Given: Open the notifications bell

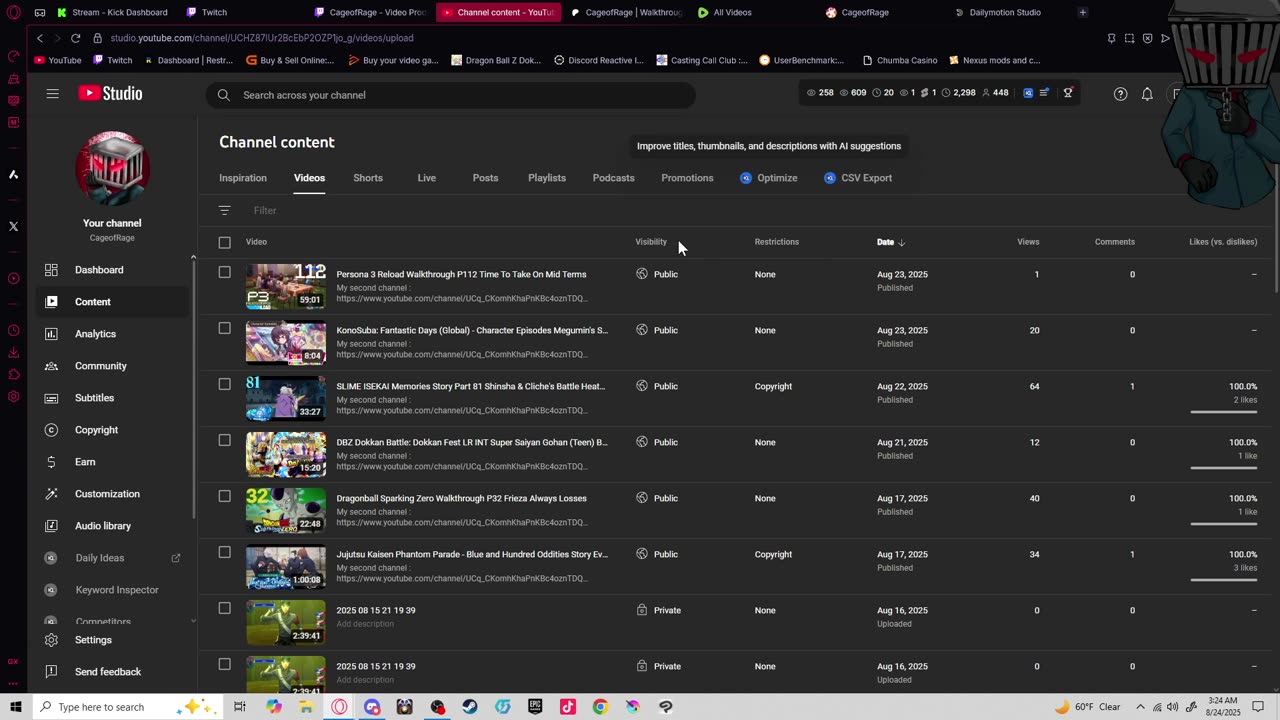Looking at the screenshot, I should 1147,94.
